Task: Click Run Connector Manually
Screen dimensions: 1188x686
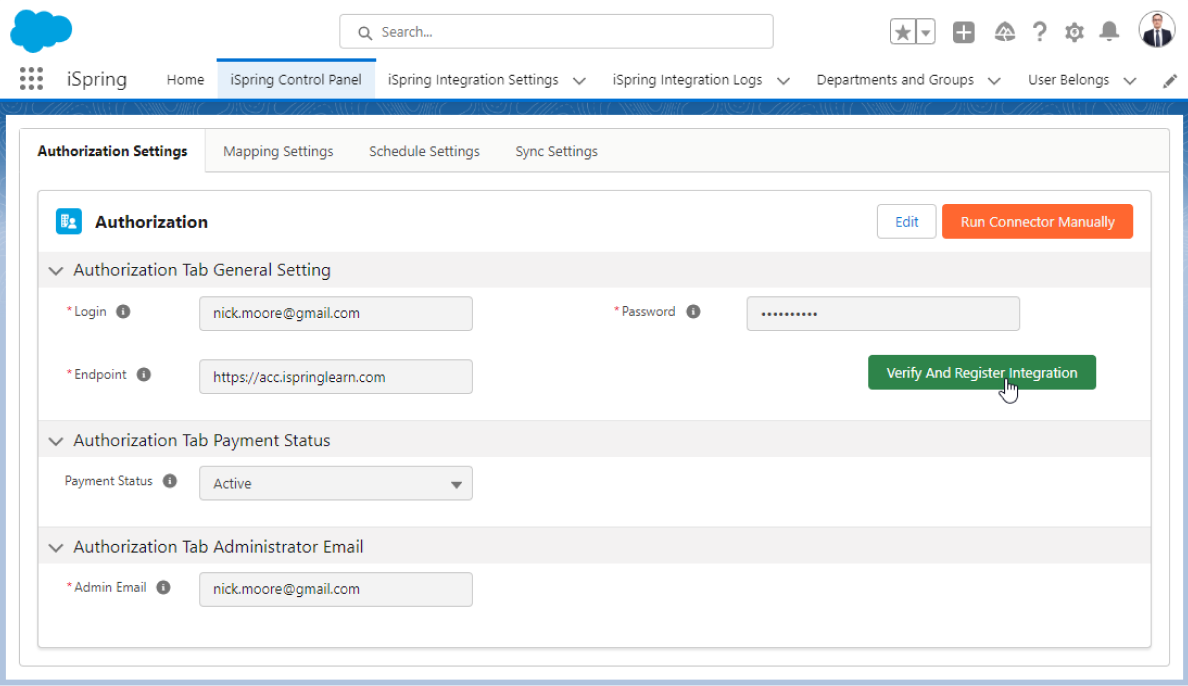Action: click(1037, 221)
